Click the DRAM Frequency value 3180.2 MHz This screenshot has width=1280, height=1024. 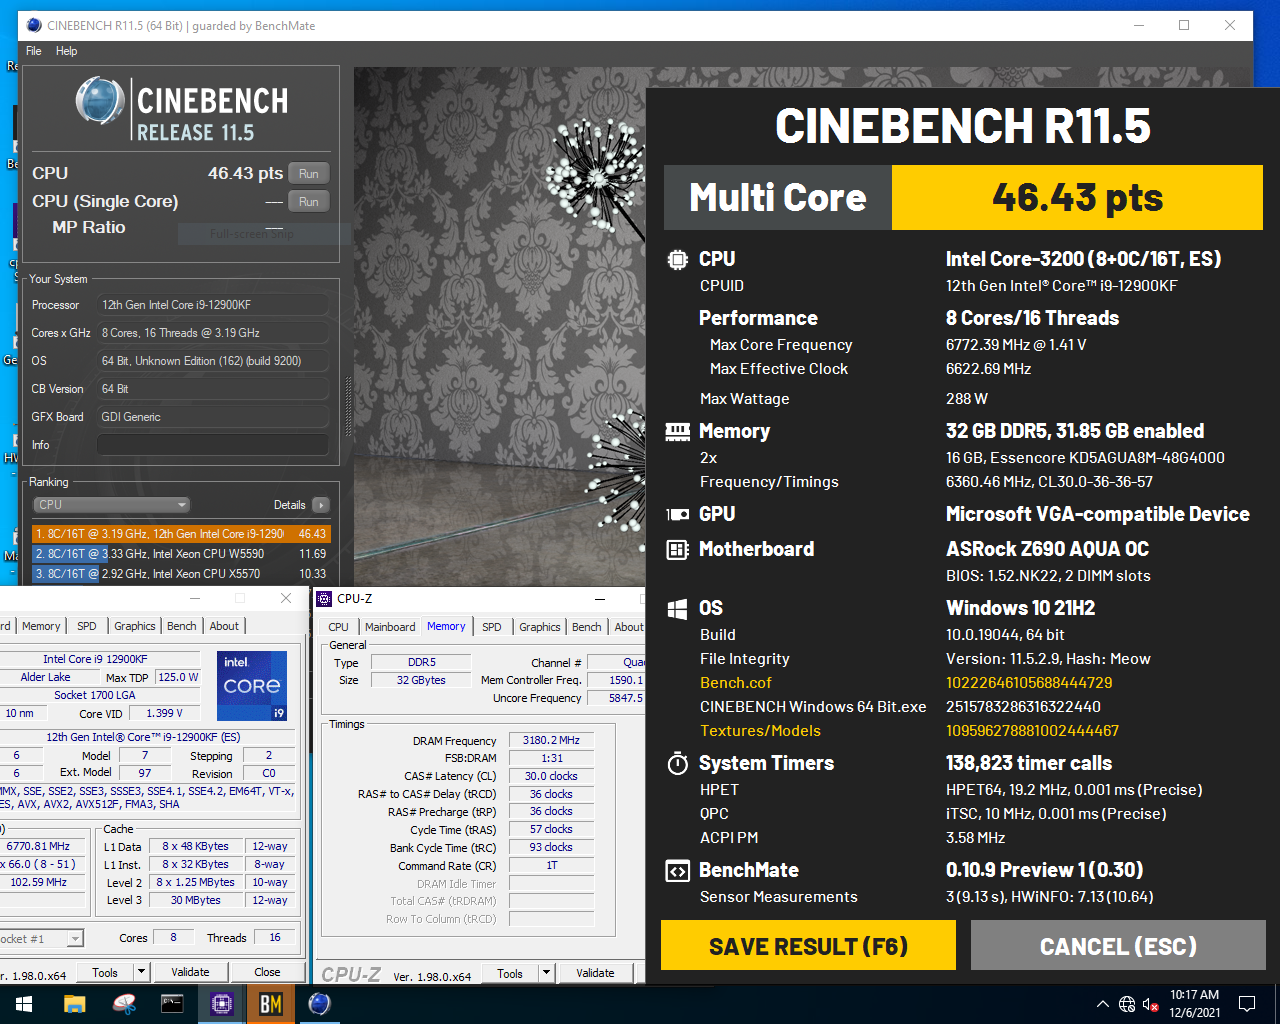[x=551, y=741]
